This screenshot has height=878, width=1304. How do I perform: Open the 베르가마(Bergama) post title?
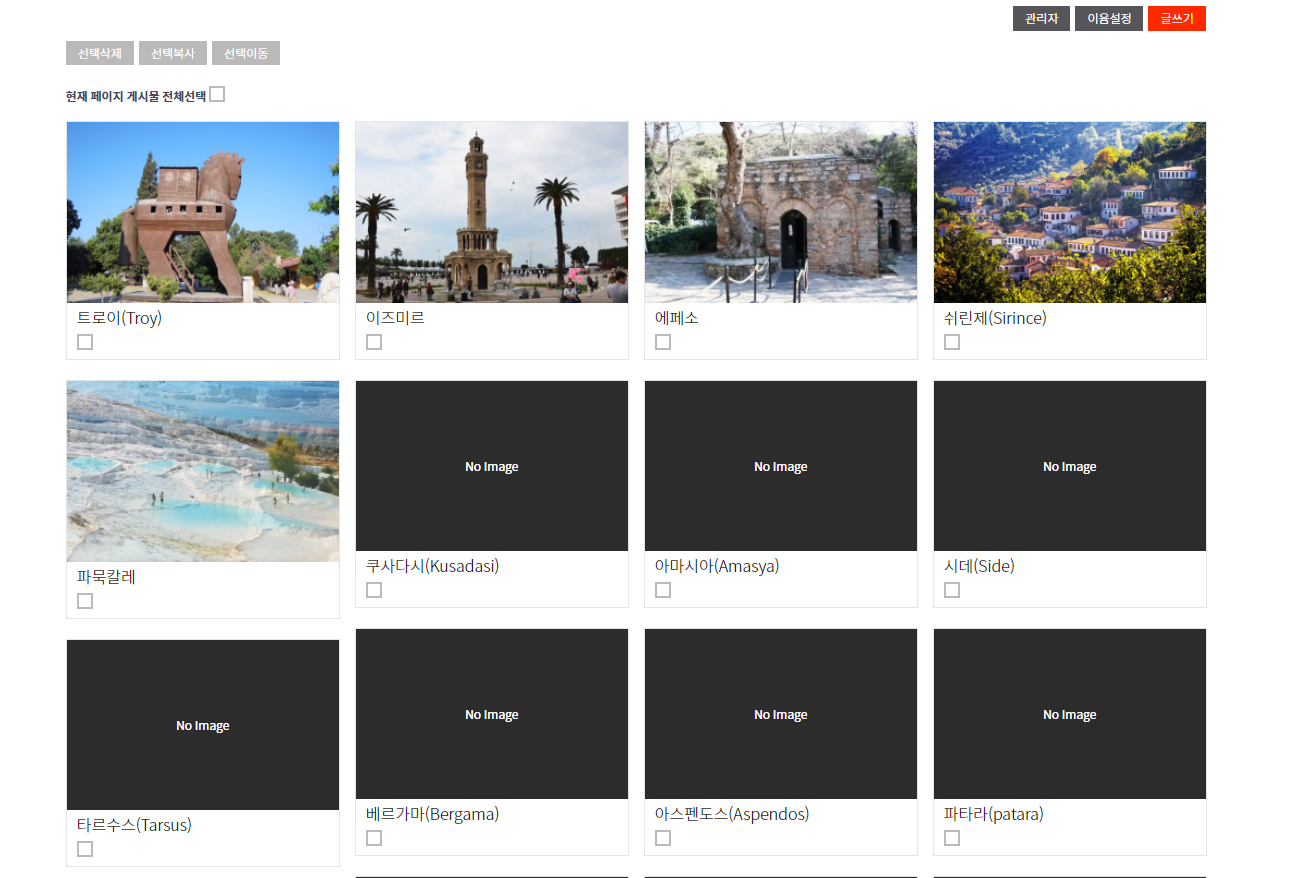432,814
